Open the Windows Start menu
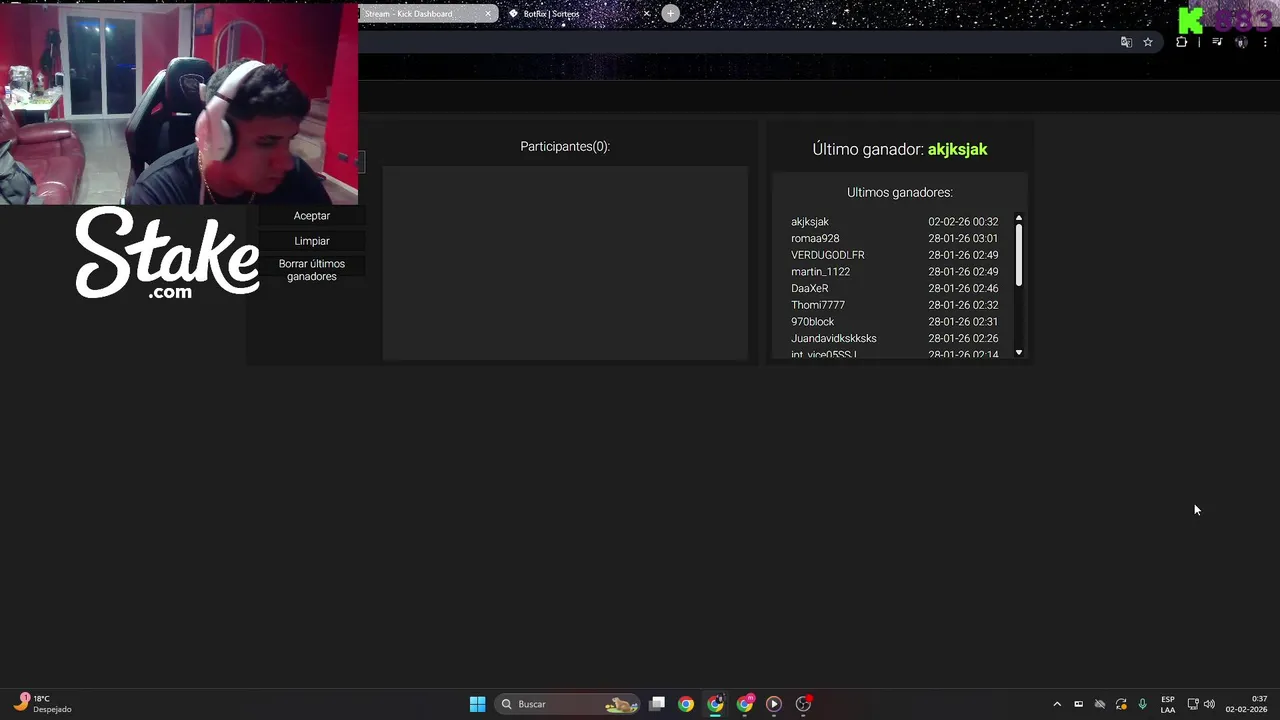The width and height of the screenshot is (1280, 720). click(477, 704)
